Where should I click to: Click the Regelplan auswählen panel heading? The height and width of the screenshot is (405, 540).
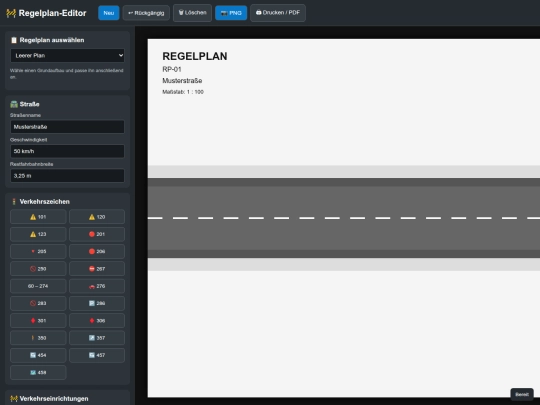click(x=48, y=40)
